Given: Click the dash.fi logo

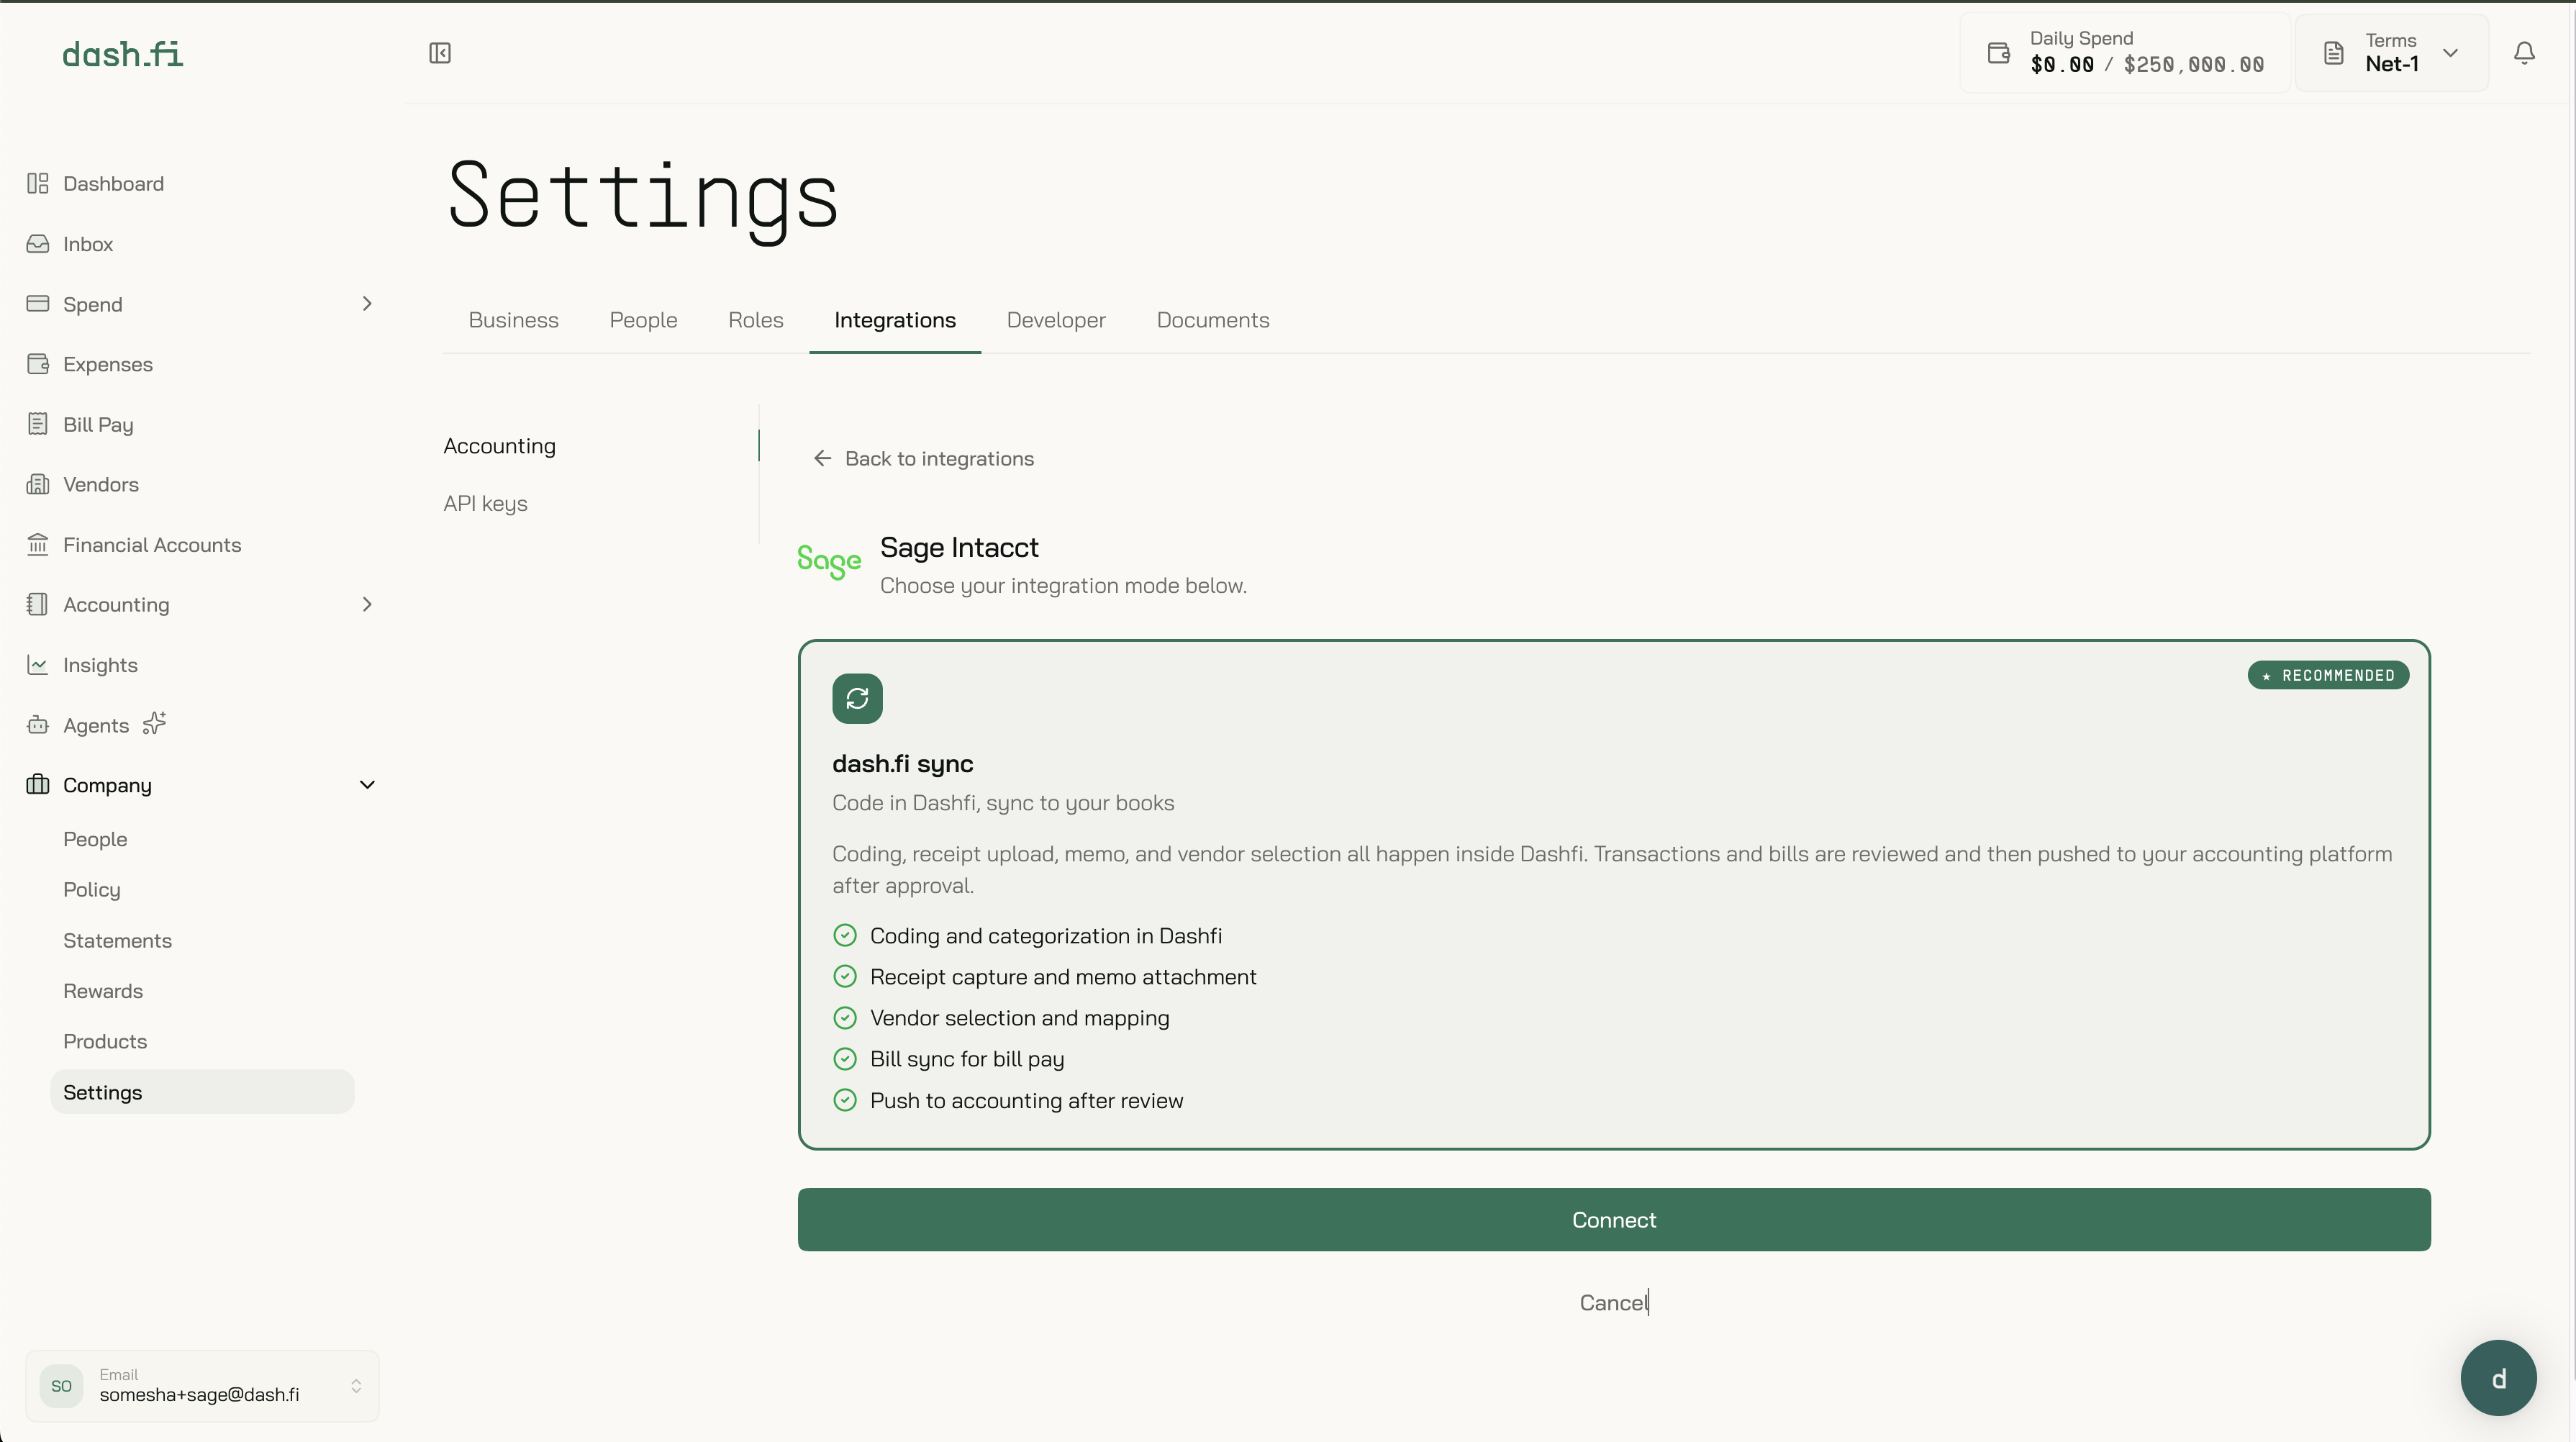Looking at the screenshot, I should pyautogui.click(x=123, y=54).
